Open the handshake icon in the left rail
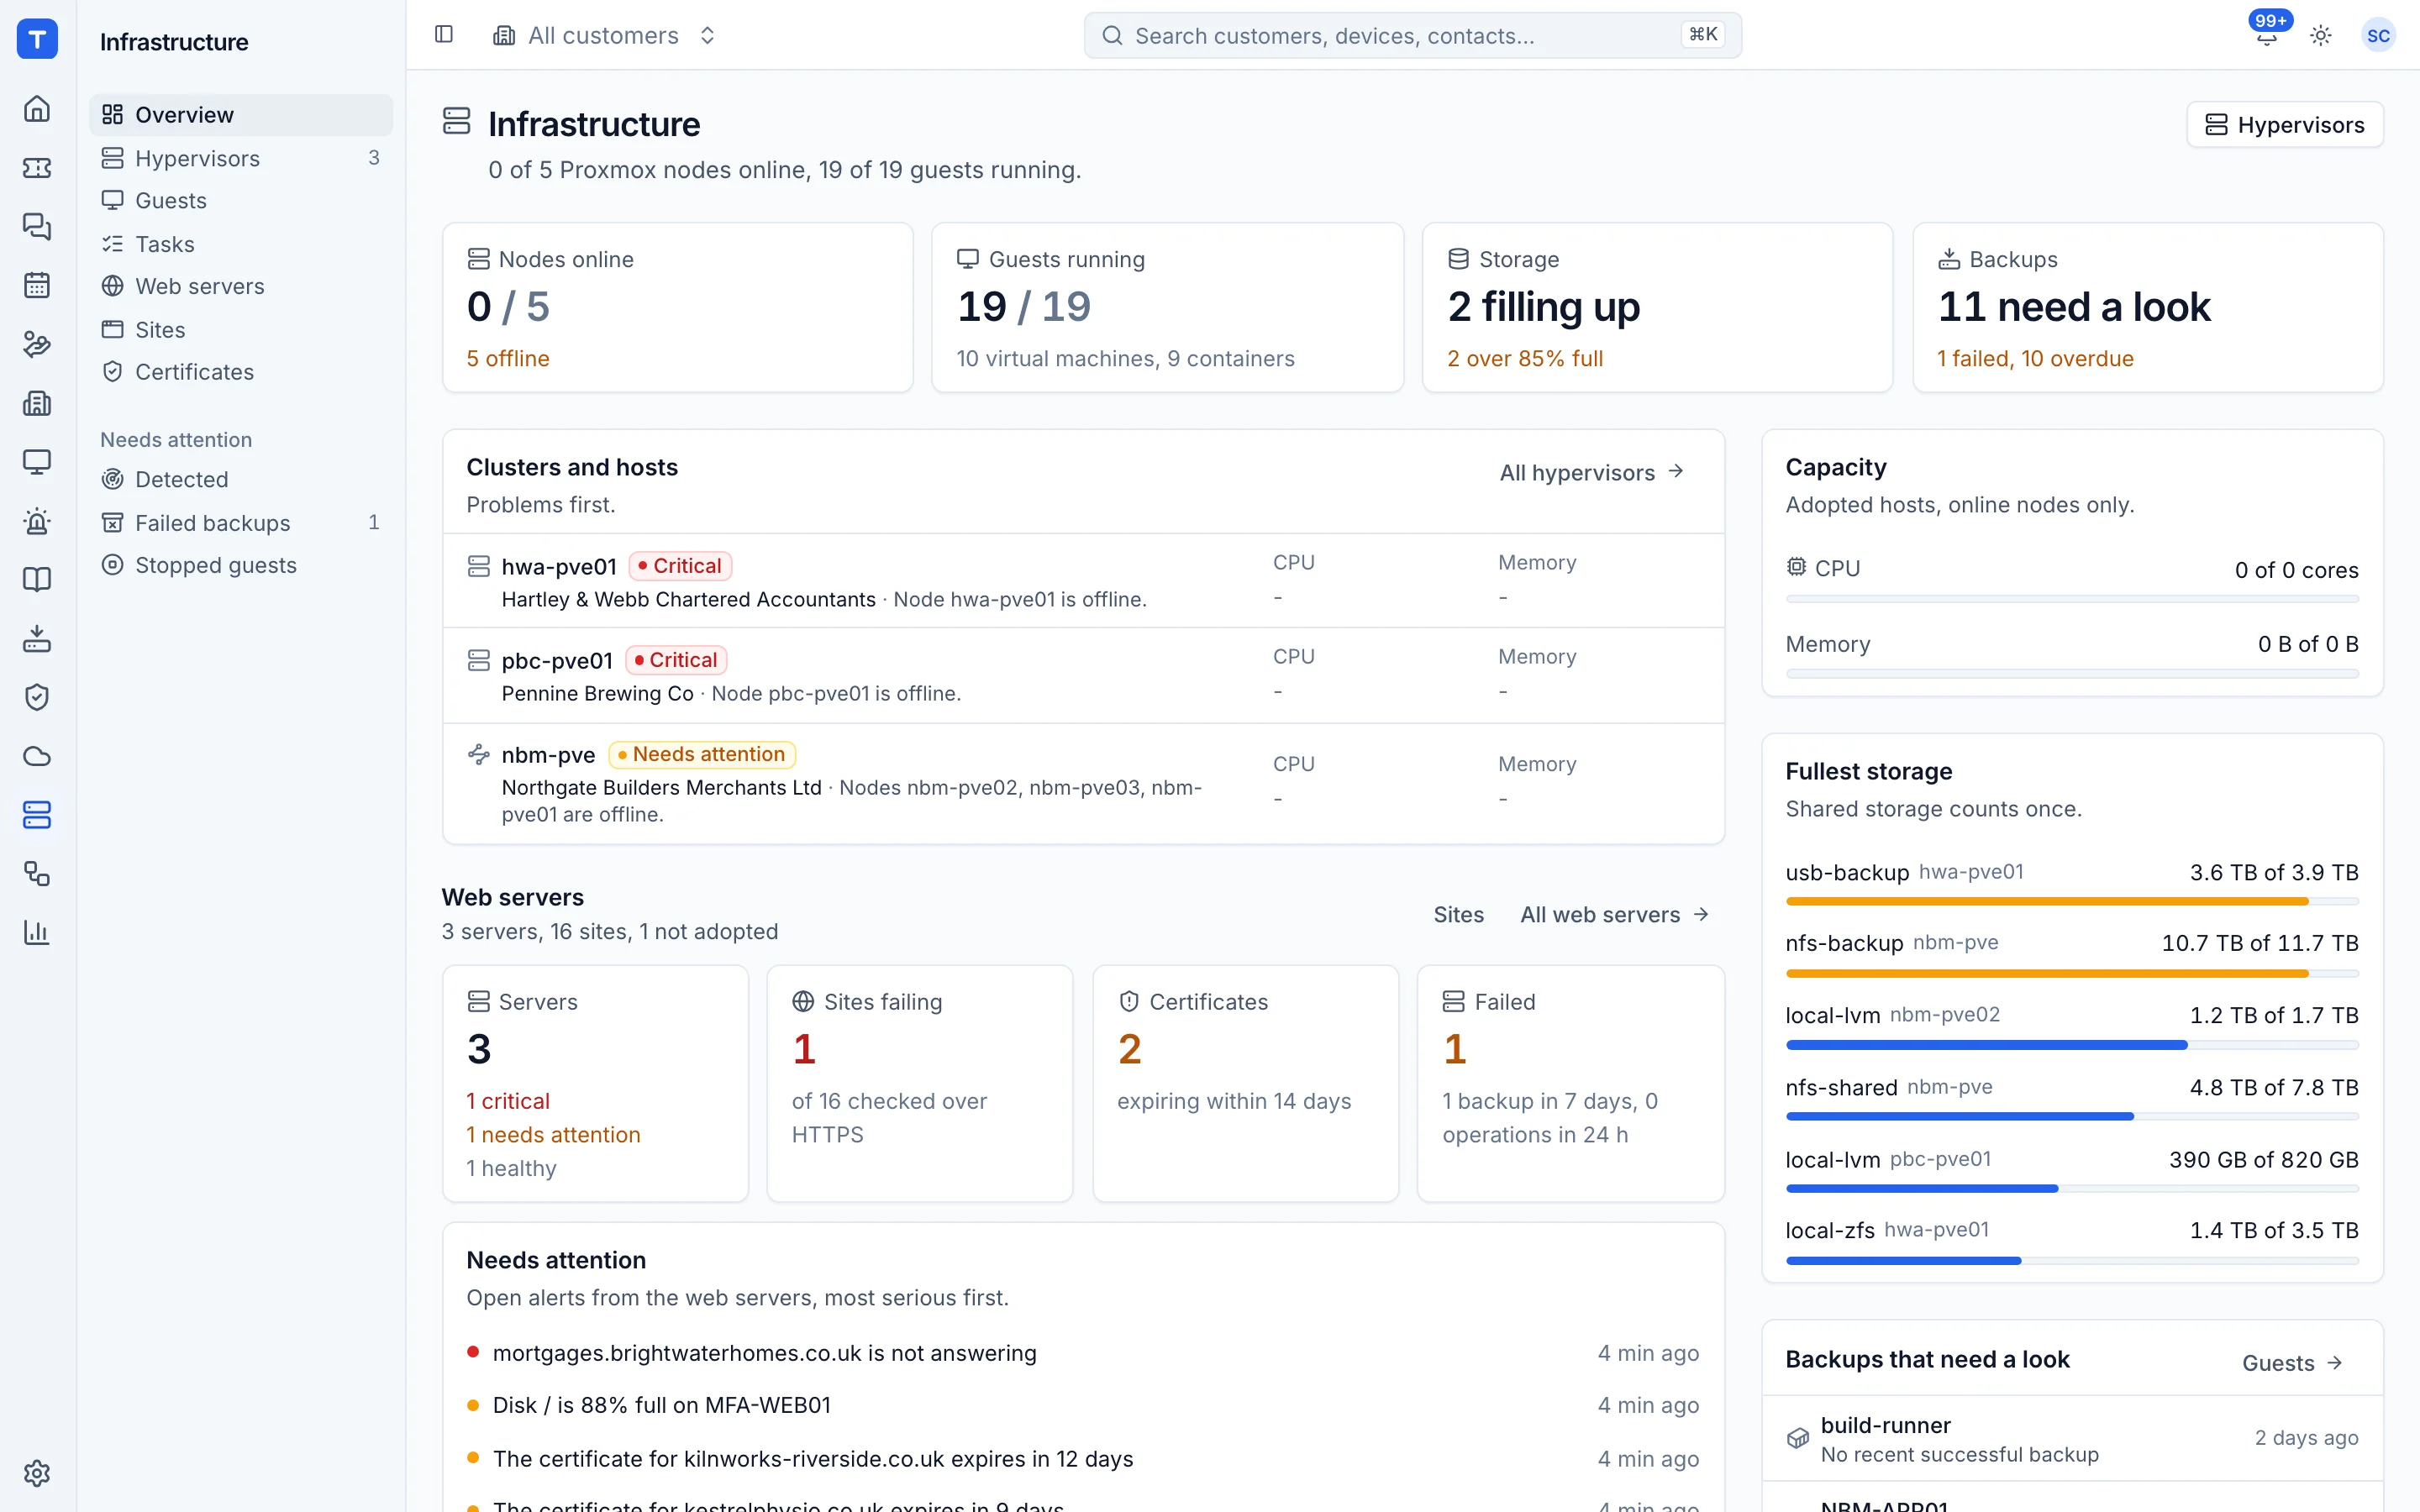The height and width of the screenshot is (1512, 2420). (37, 344)
